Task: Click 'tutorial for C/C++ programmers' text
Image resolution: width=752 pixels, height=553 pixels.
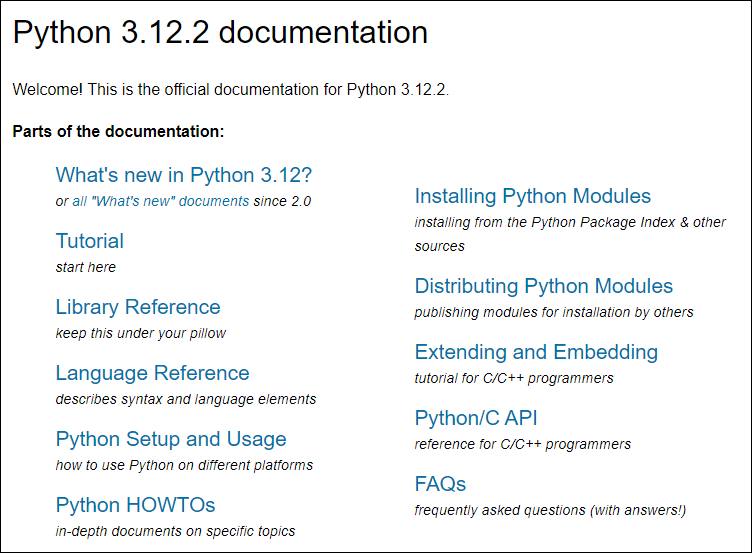Action: click(x=514, y=378)
